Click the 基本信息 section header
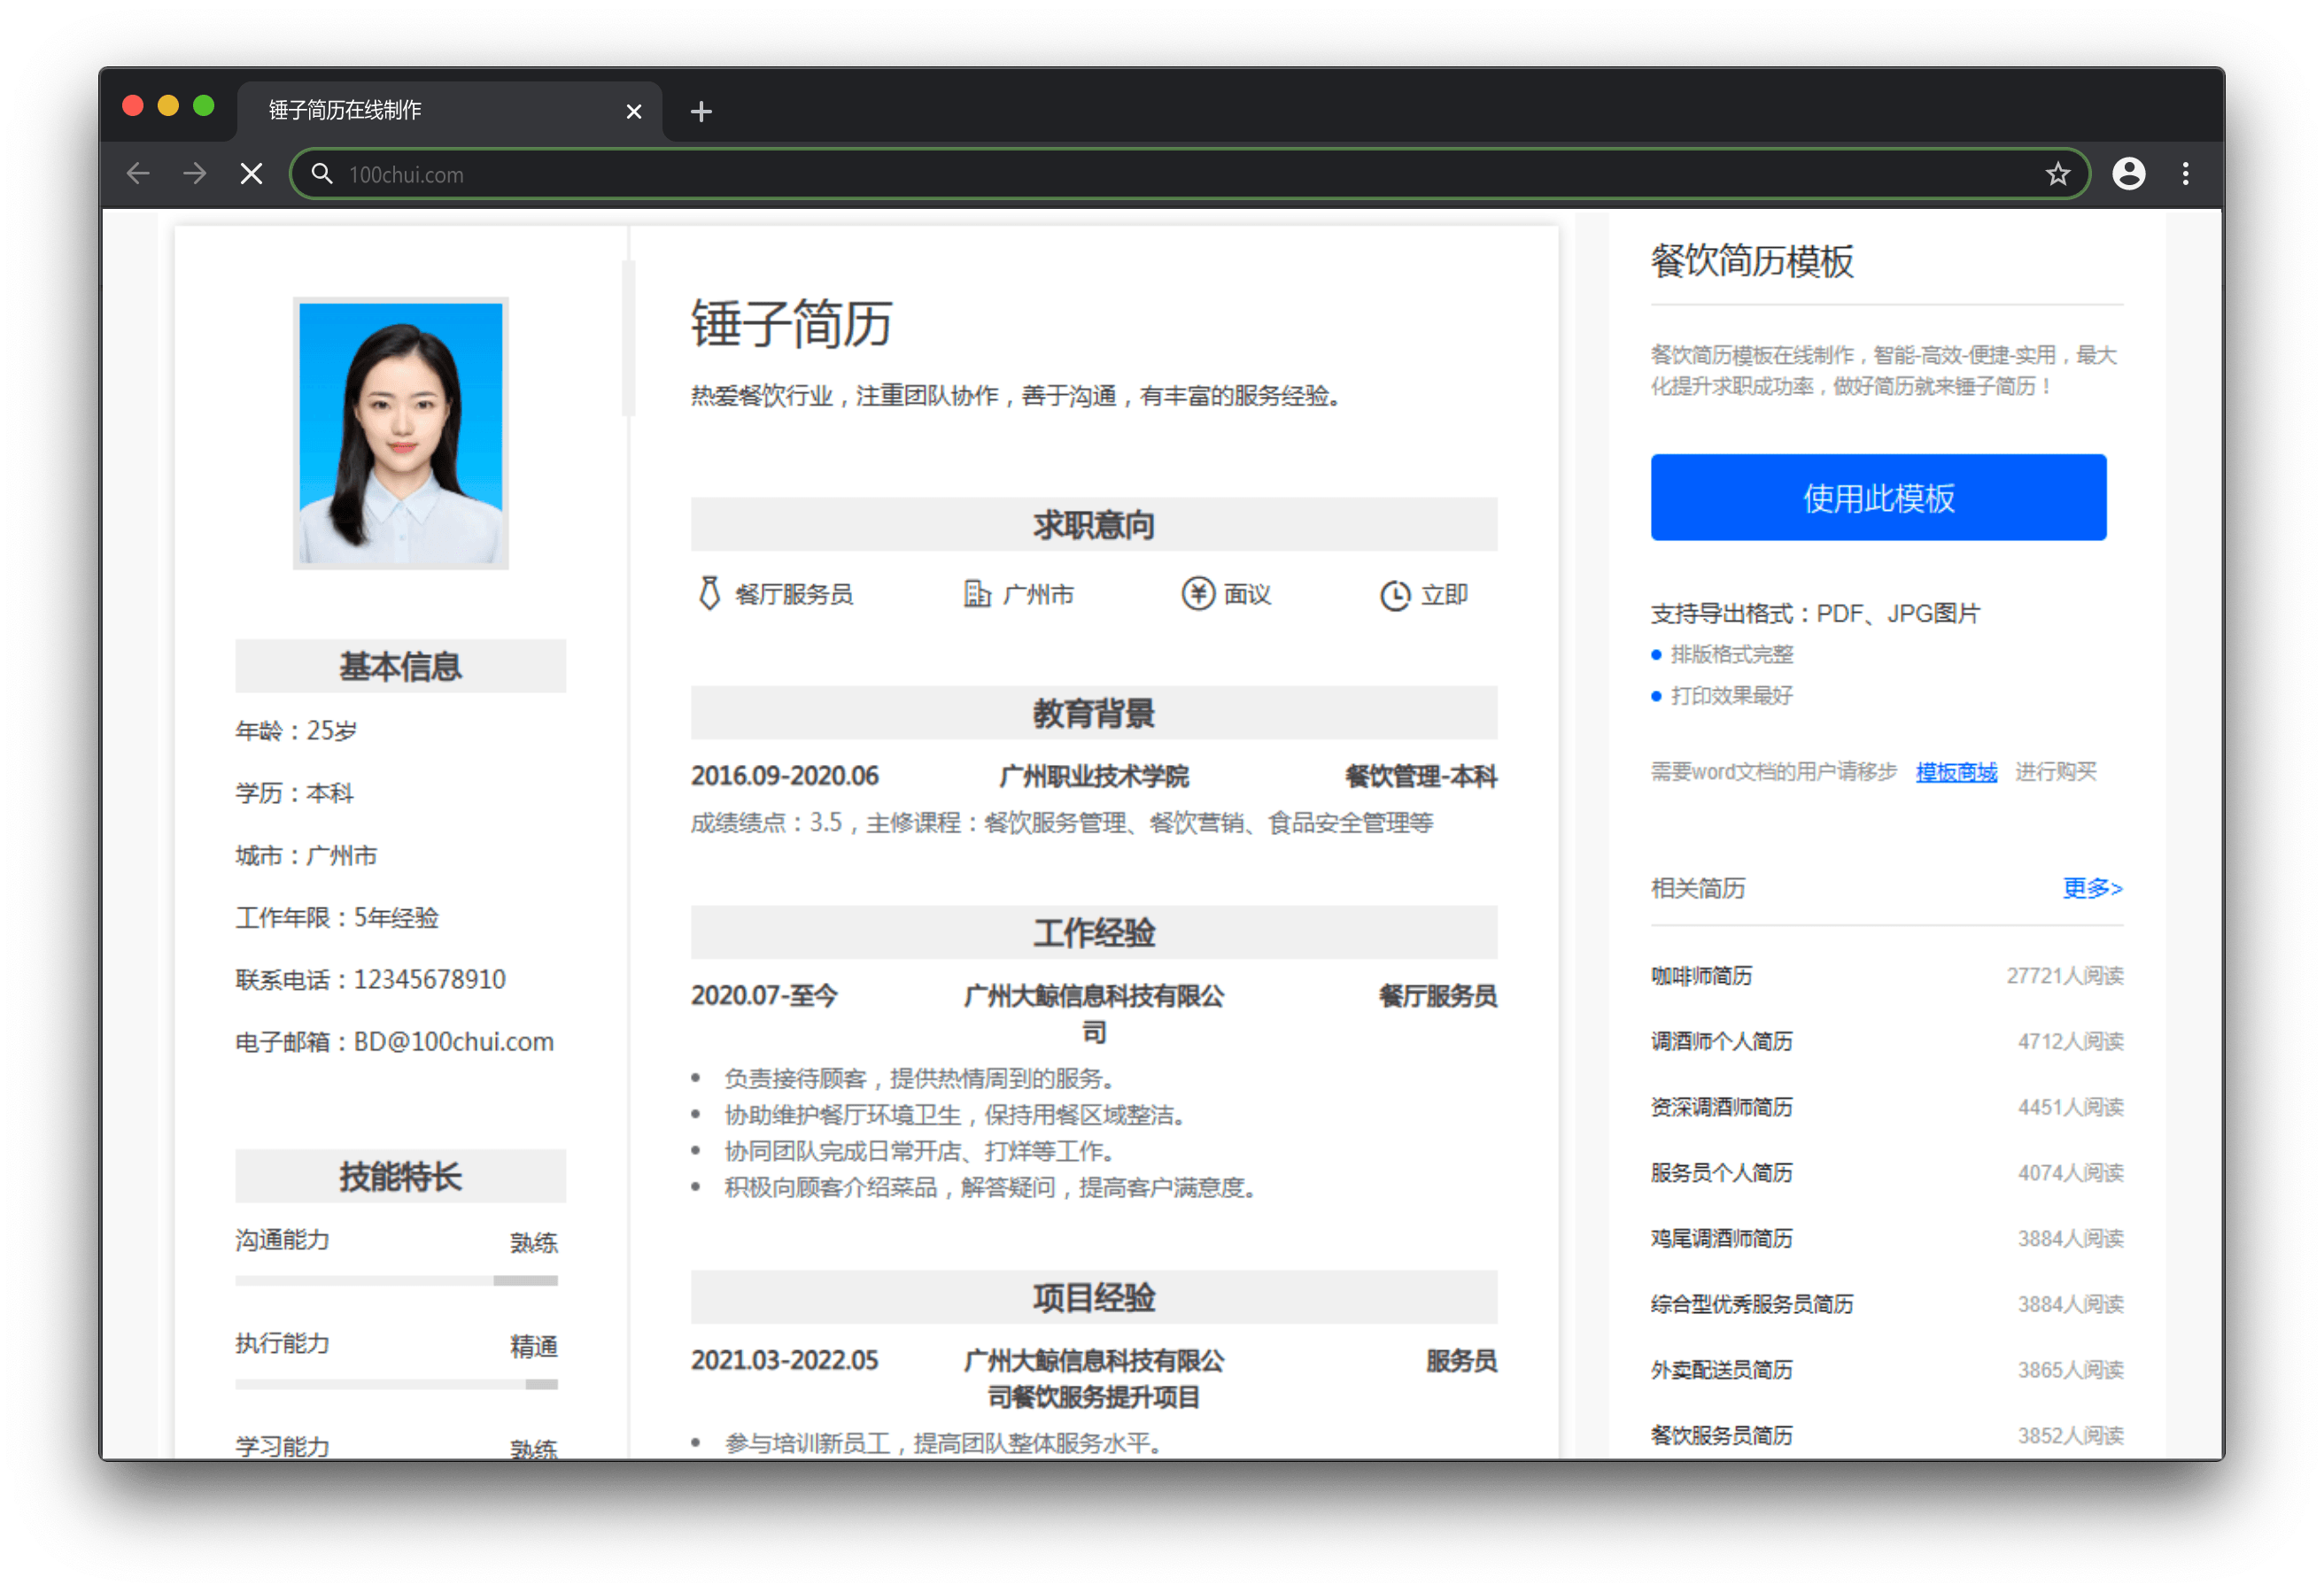This screenshot has width=2324, height=1592. point(400,665)
